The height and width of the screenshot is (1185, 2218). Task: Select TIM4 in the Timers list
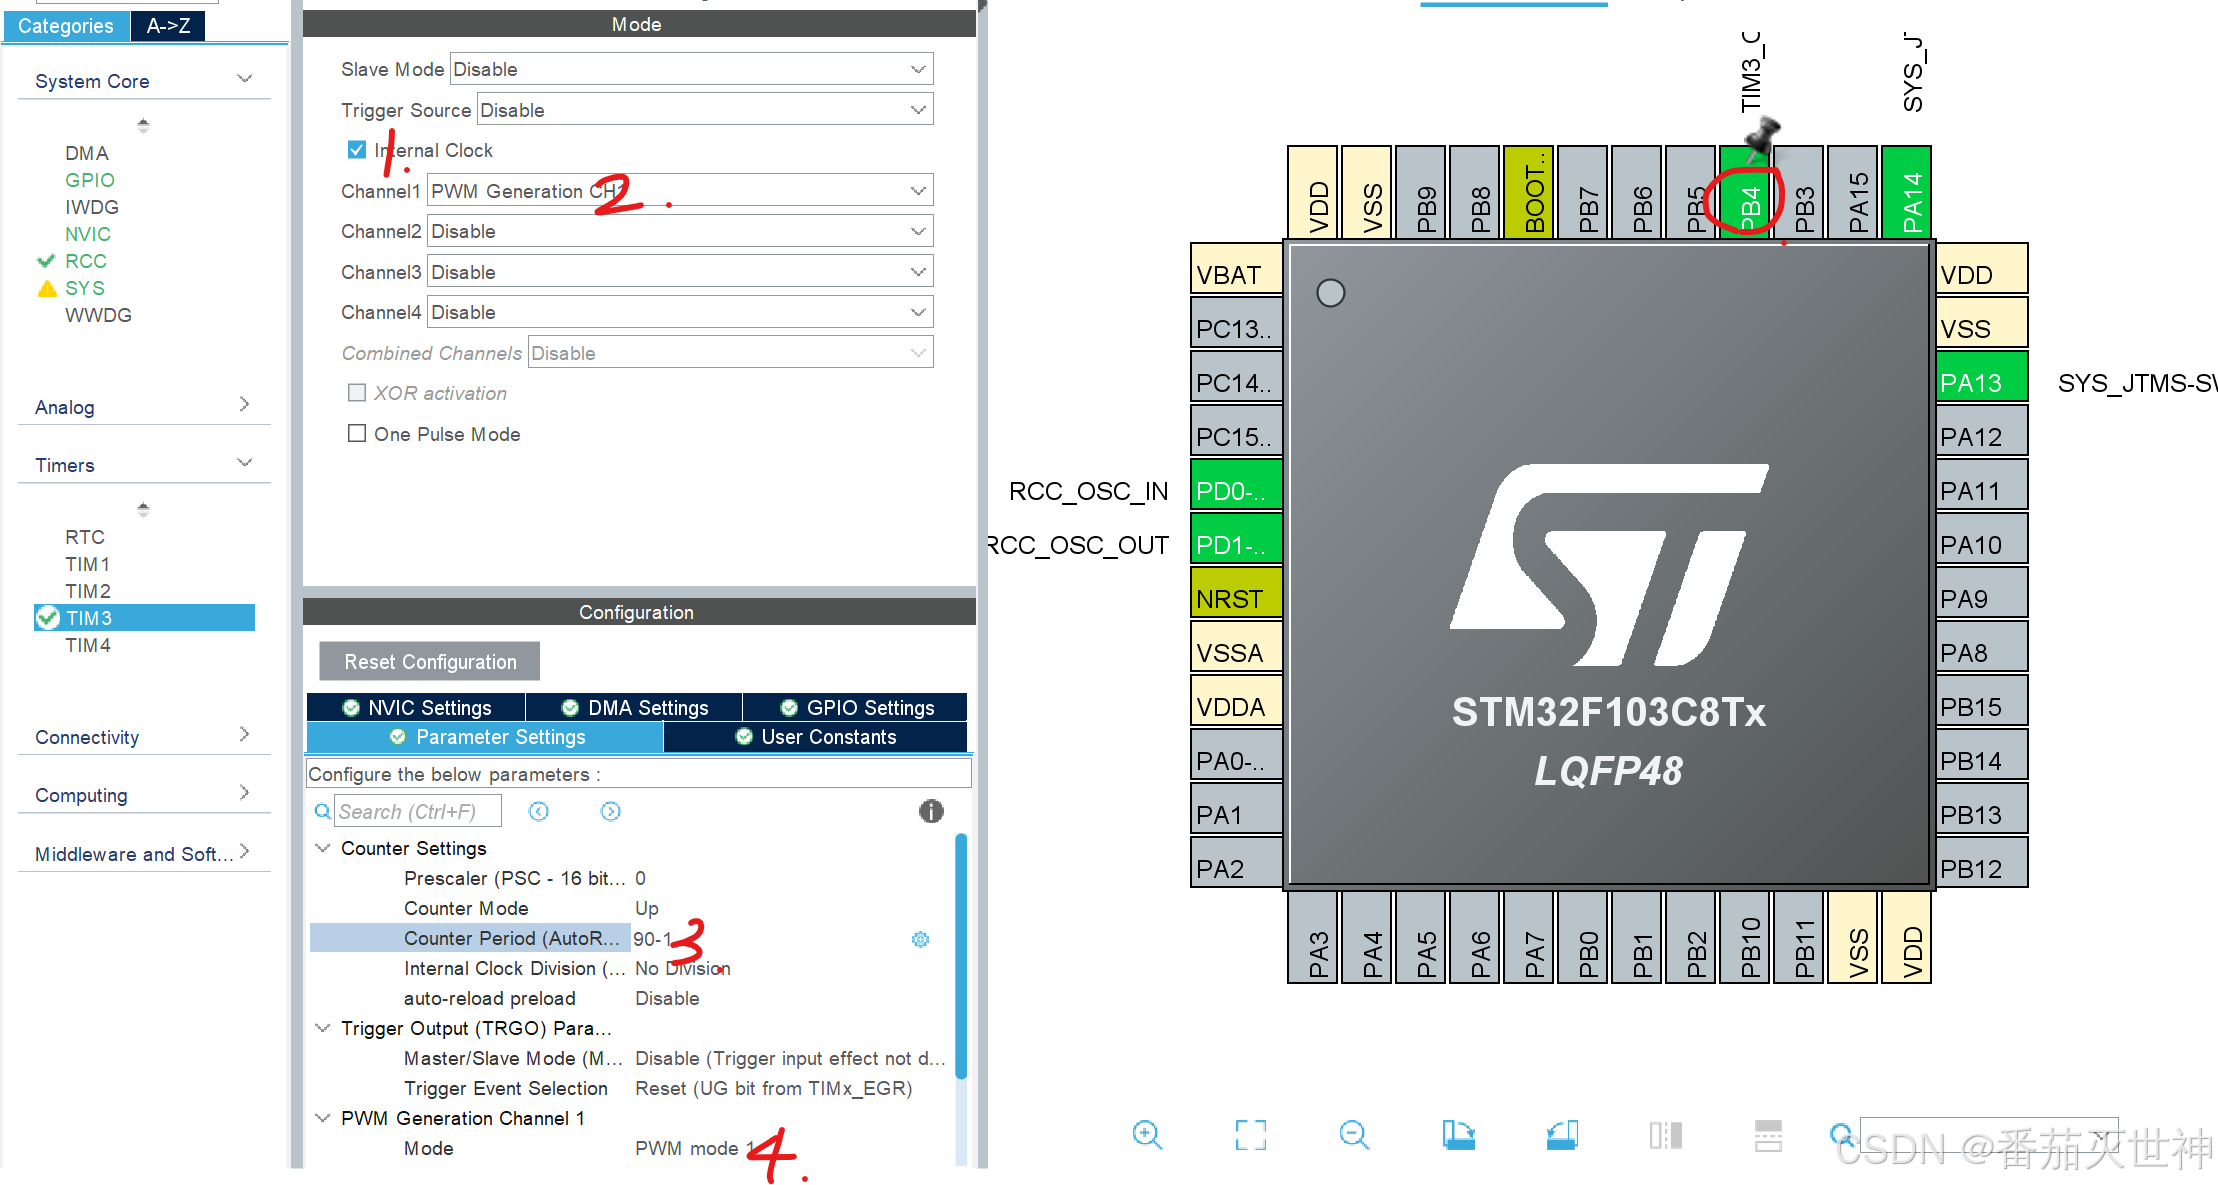[x=88, y=646]
